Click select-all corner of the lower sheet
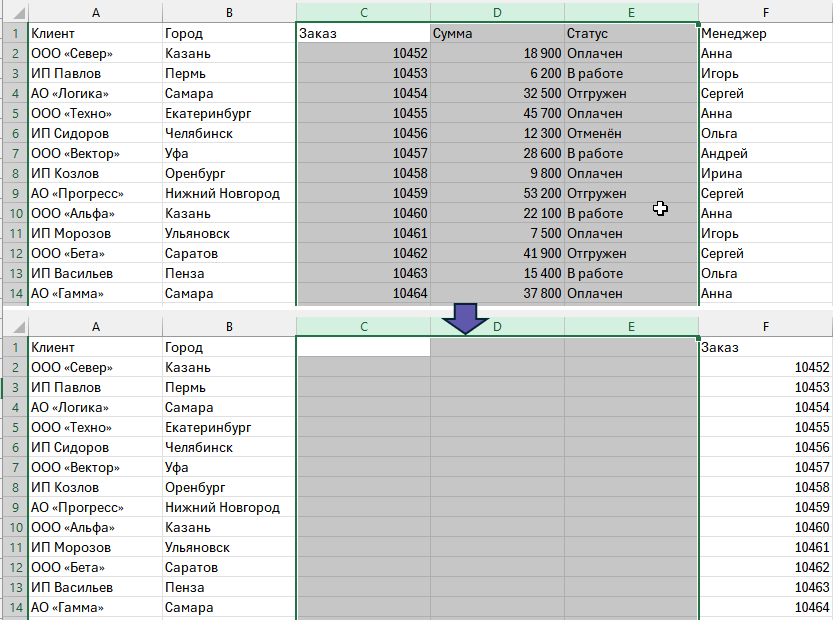The image size is (833, 620). 14,327
